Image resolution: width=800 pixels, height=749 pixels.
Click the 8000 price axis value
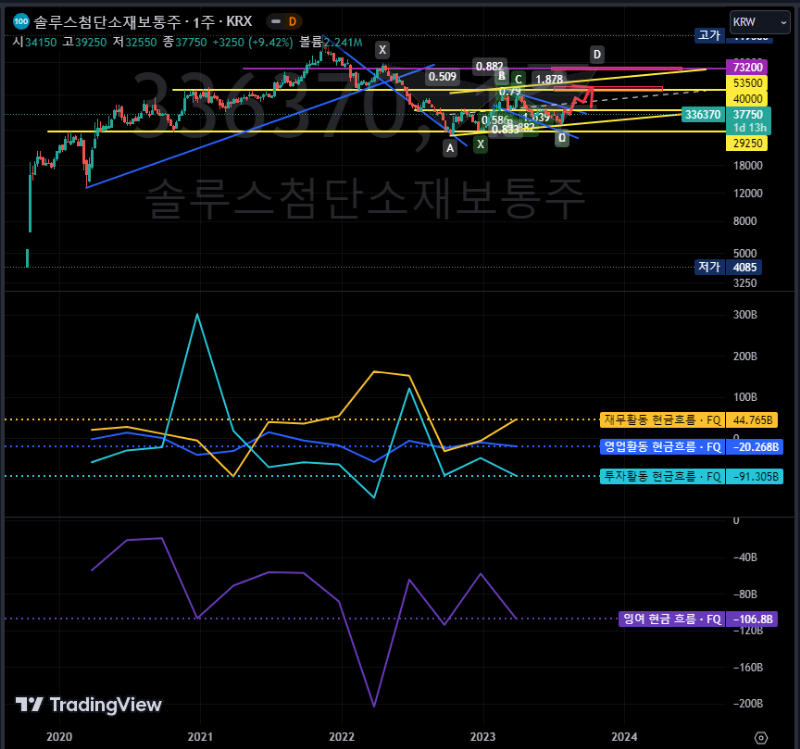(745, 221)
